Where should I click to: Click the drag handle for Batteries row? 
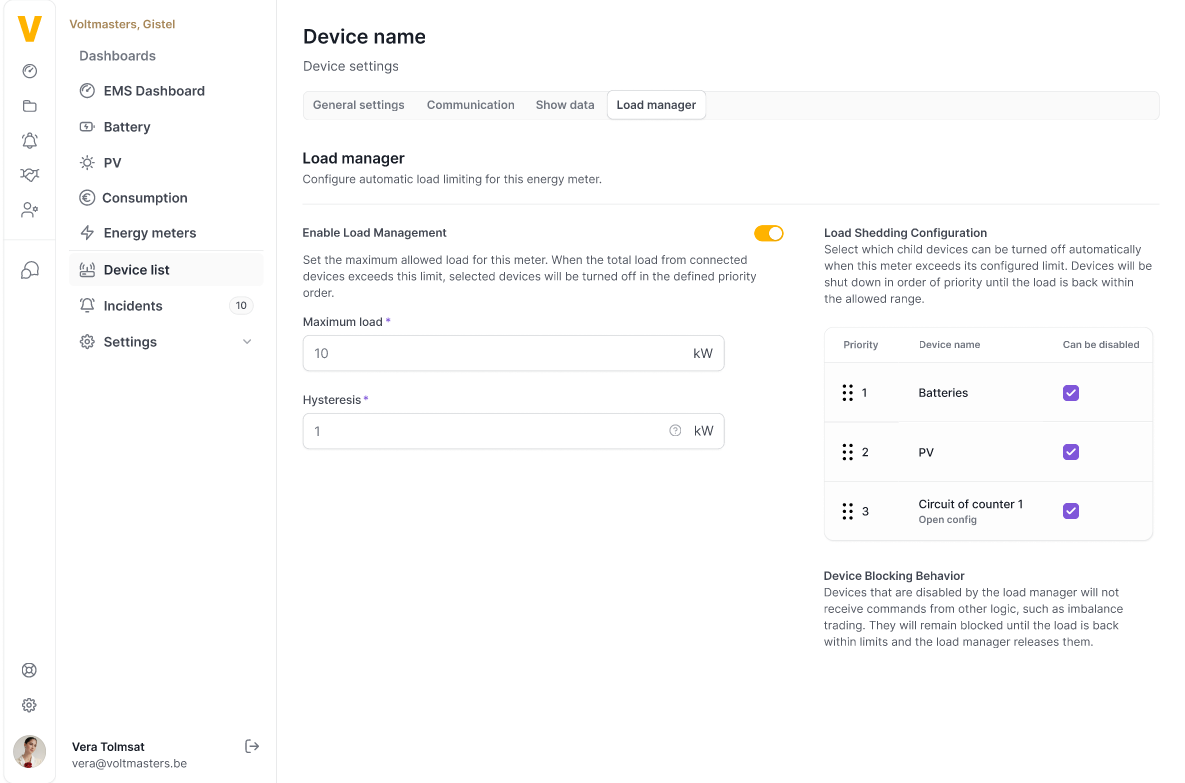click(x=847, y=393)
